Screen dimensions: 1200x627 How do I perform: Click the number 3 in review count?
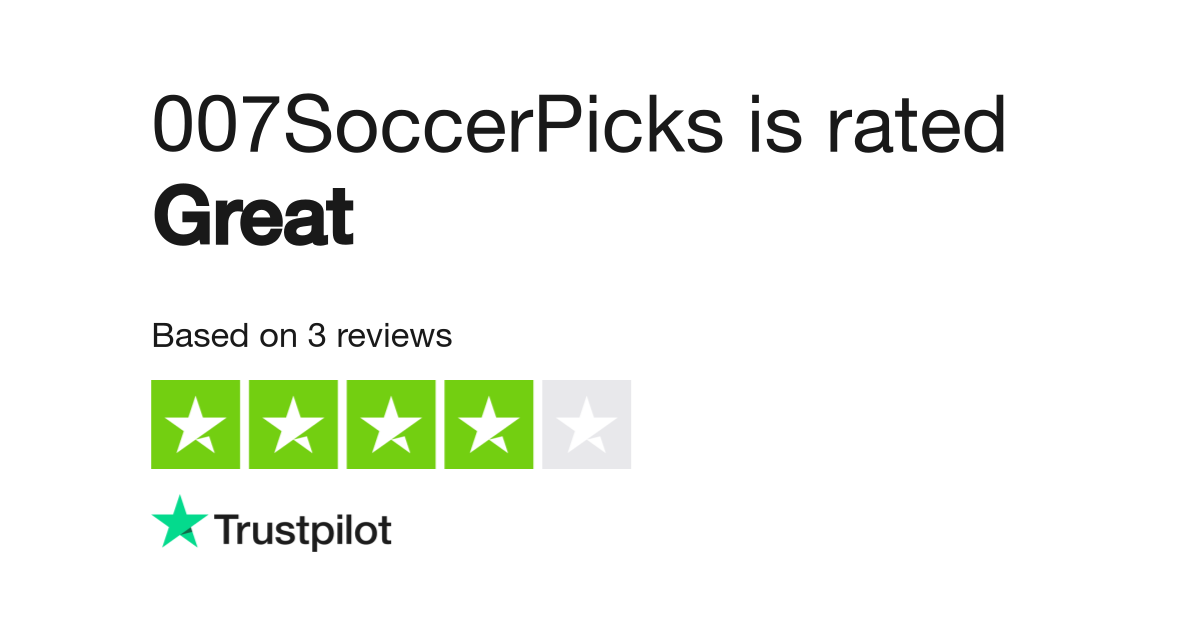click(316, 336)
